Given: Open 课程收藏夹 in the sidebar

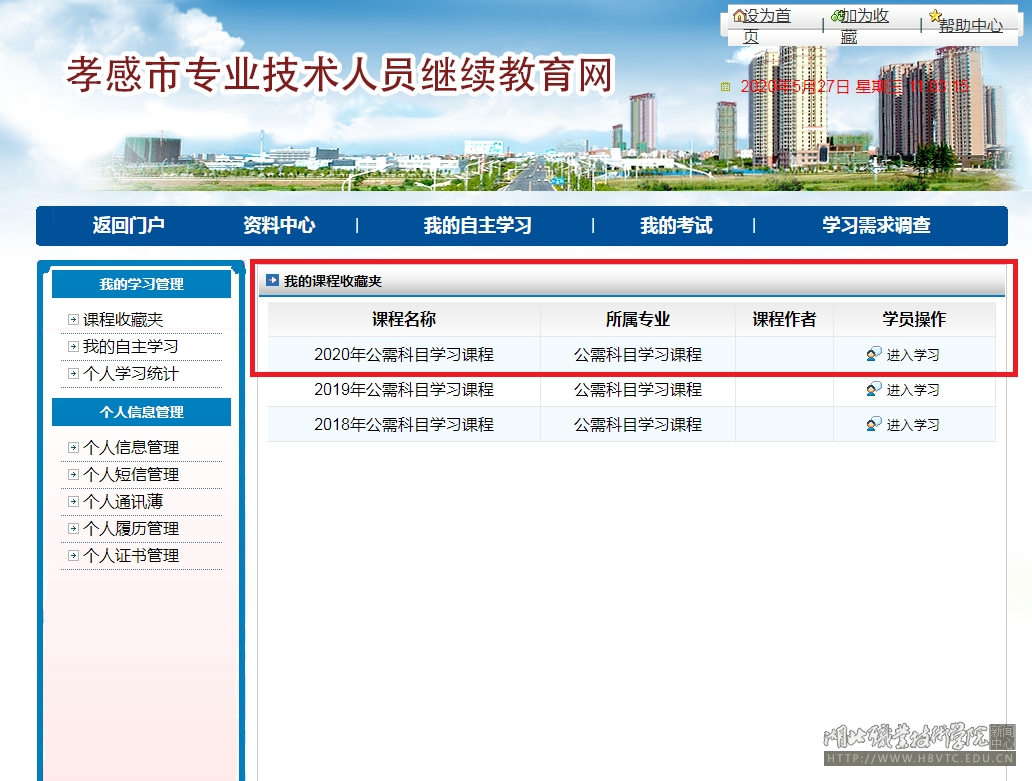Looking at the screenshot, I should tap(122, 320).
